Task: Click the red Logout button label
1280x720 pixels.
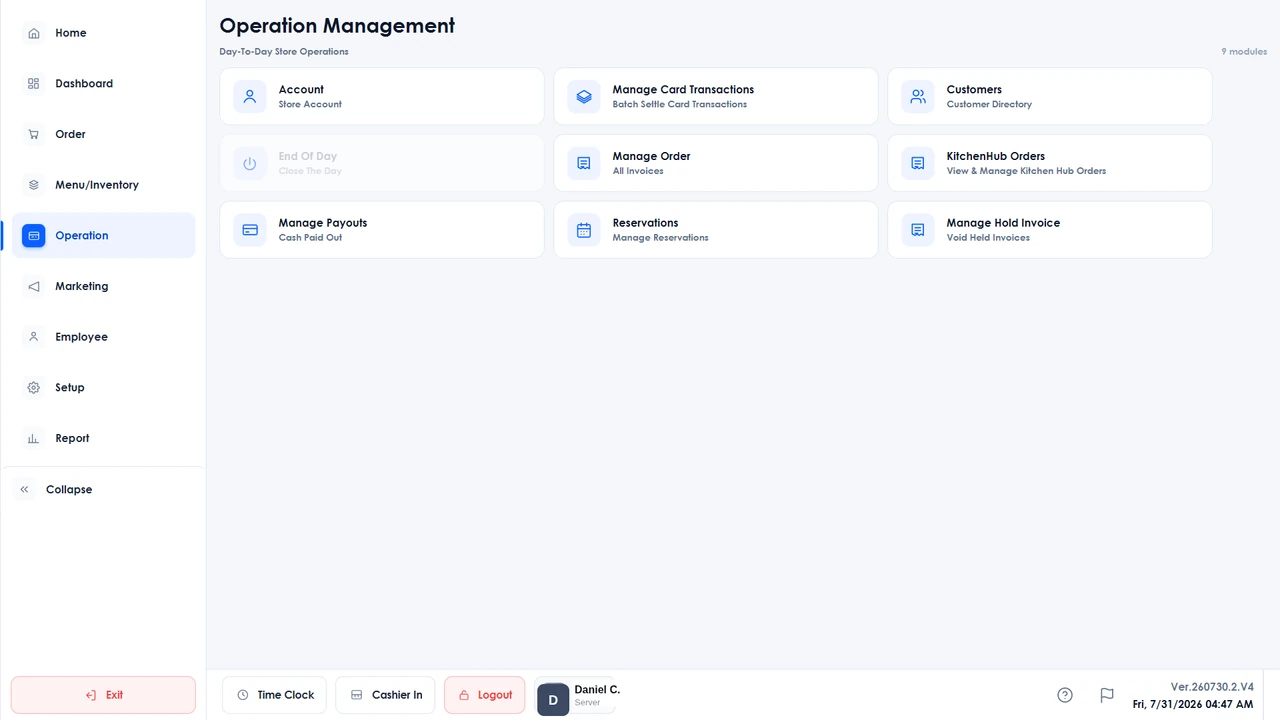Action: tap(495, 695)
